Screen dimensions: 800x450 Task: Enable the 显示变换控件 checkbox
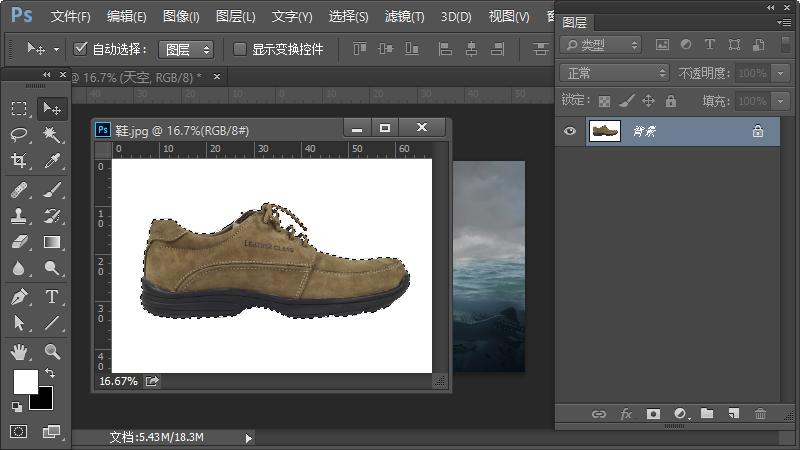240,49
